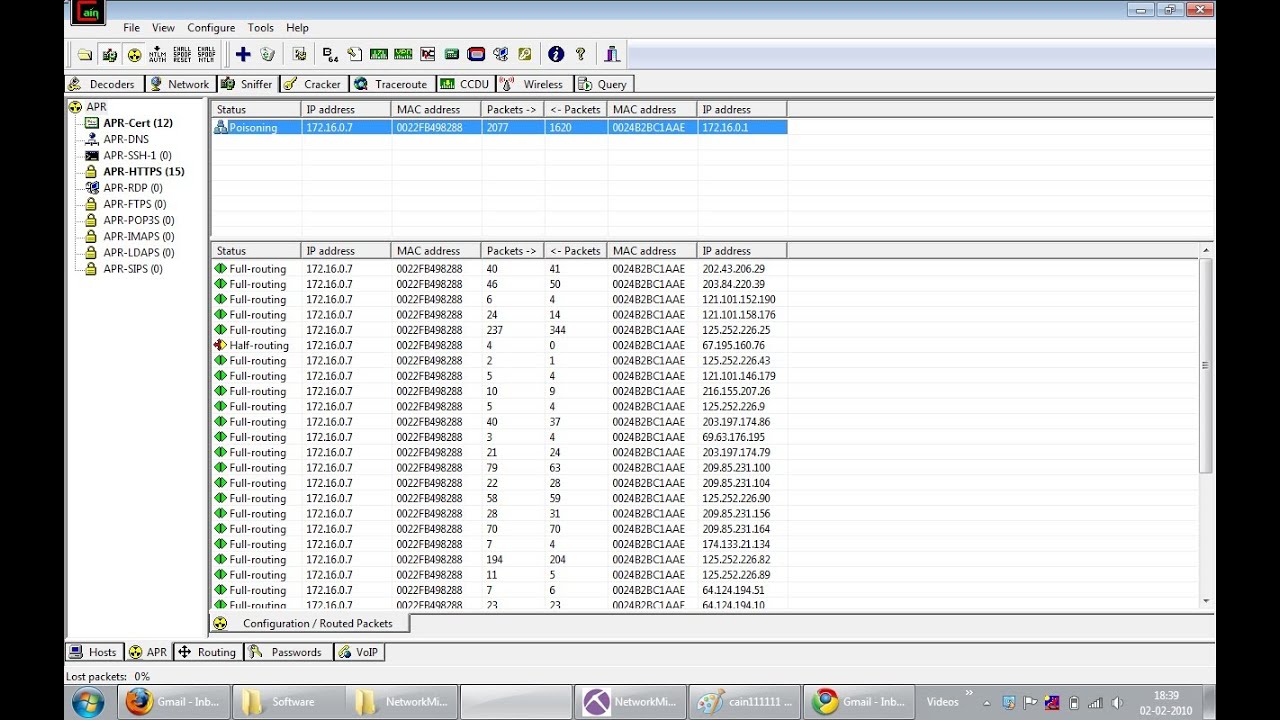1280x720 pixels.
Task: Click the recycle bin Remove from list icon
Action: tap(267, 54)
